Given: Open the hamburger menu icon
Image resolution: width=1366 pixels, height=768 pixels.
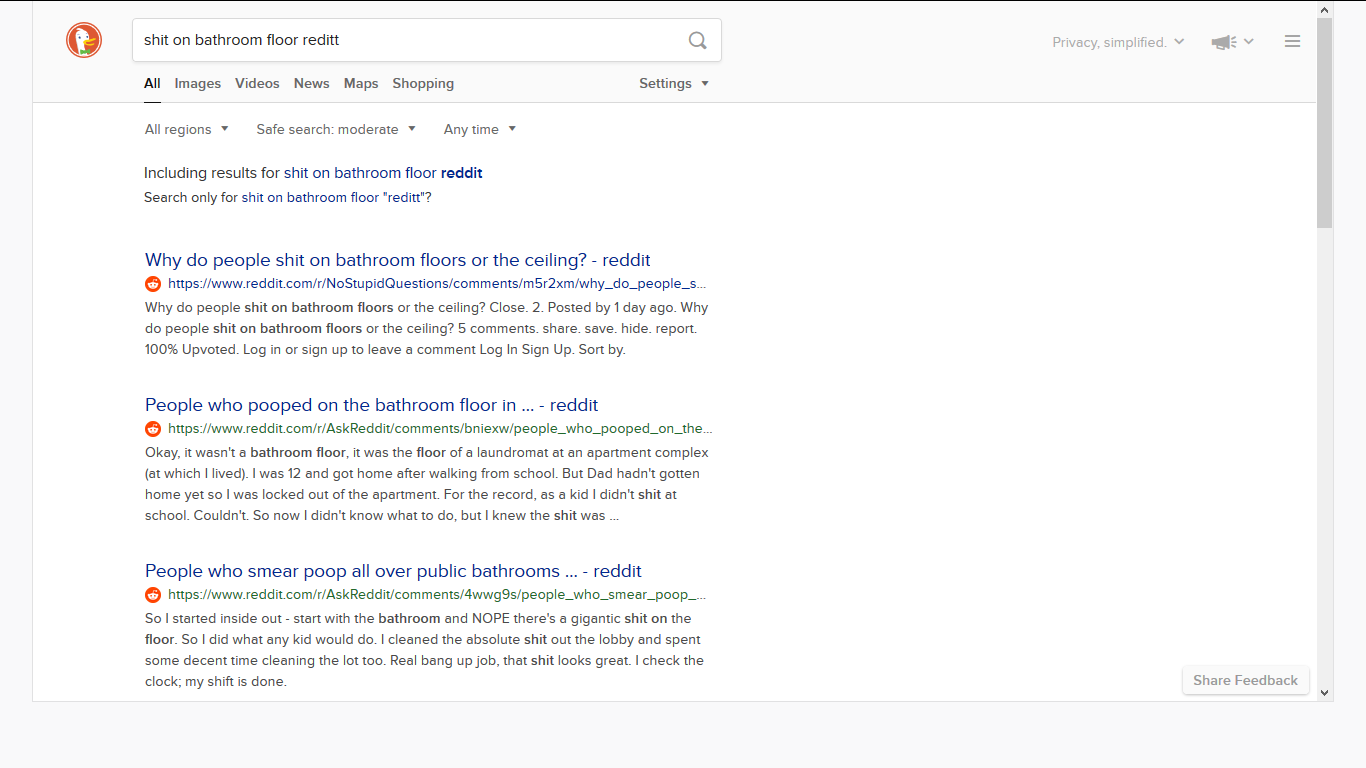Looking at the screenshot, I should (1292, 41).
